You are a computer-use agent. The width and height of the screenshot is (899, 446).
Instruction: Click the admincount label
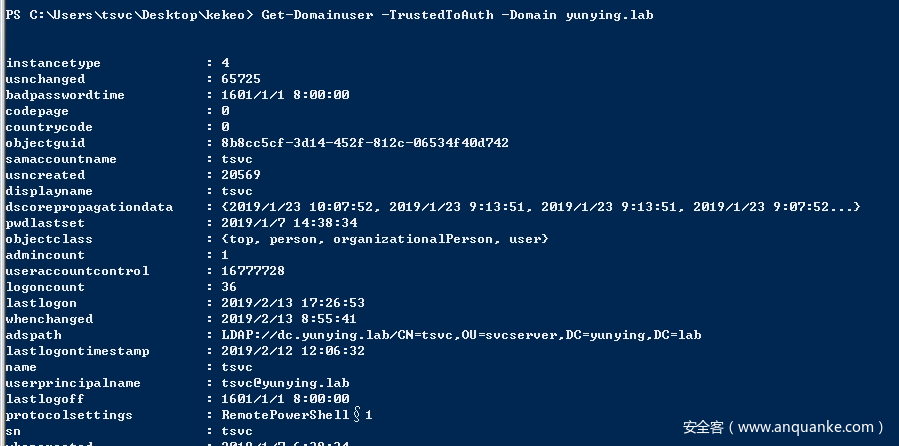coord(45,255)
